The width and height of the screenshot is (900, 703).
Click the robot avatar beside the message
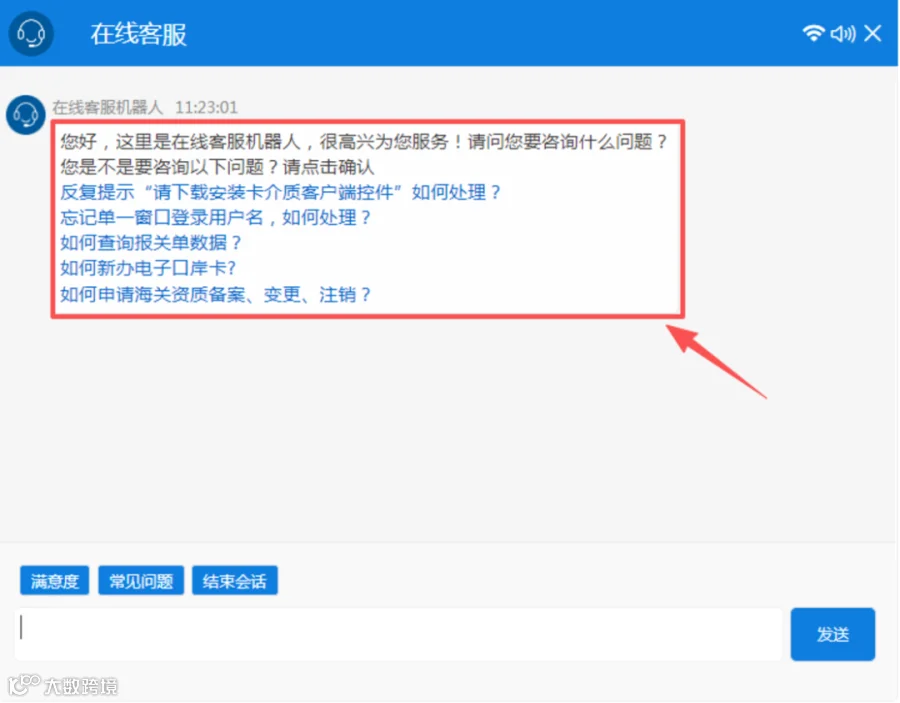26,115
